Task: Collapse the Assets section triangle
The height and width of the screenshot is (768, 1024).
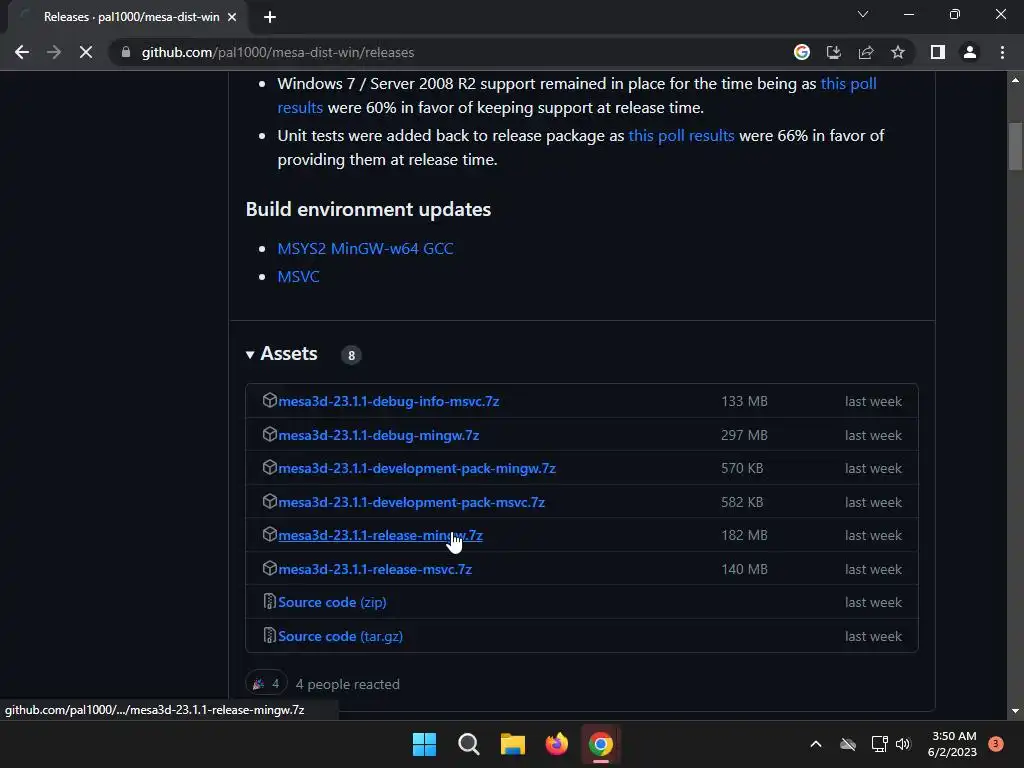Action: (249, 355)
